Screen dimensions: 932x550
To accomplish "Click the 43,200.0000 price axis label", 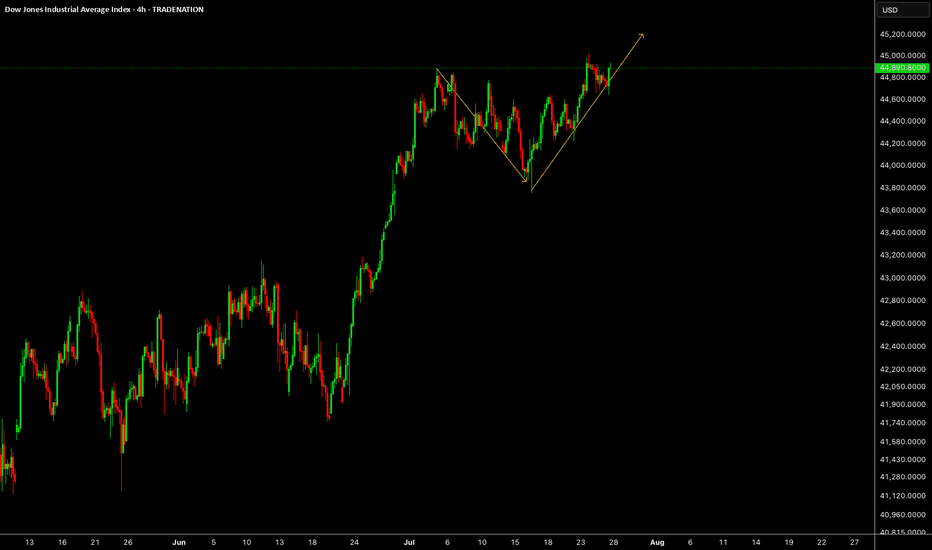I will coord(902,255).
